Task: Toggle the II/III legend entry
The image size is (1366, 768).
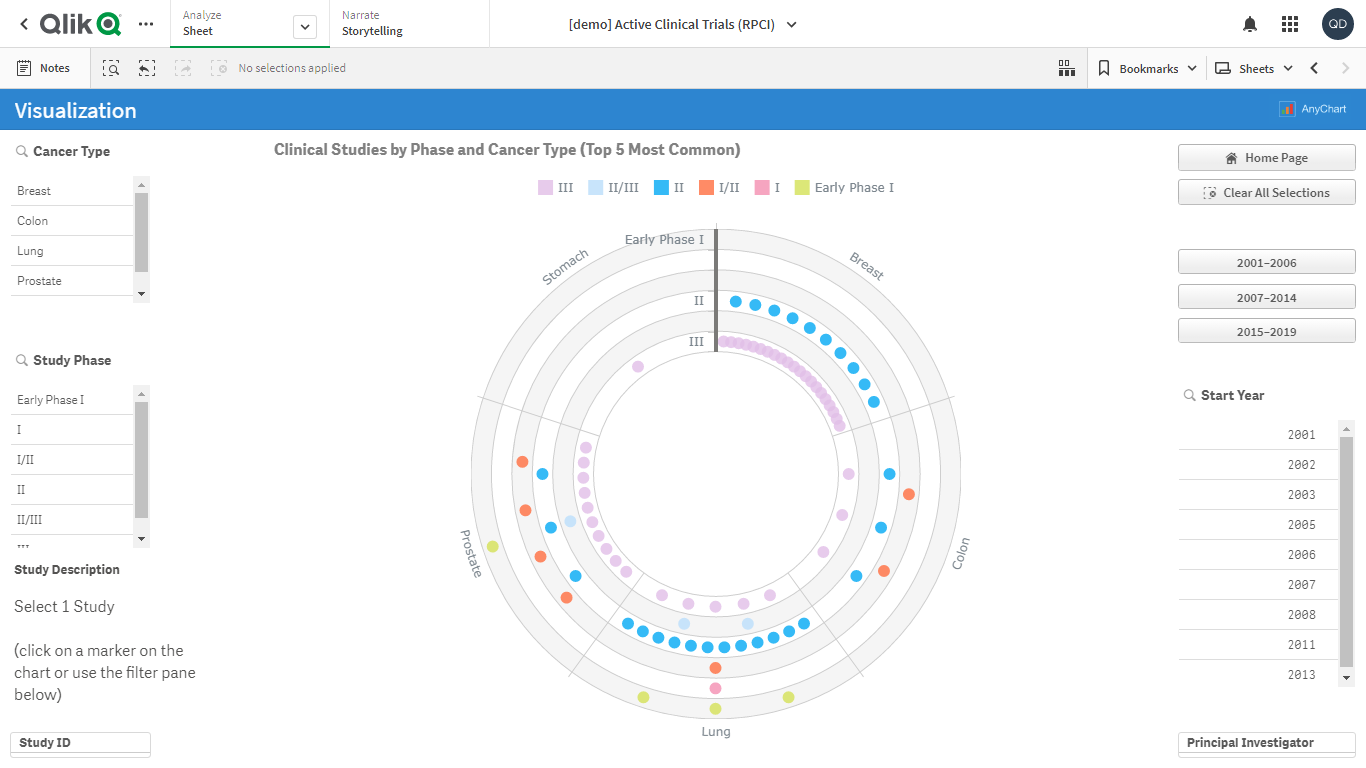Action: pyautogui.click(x=612, y=187)
